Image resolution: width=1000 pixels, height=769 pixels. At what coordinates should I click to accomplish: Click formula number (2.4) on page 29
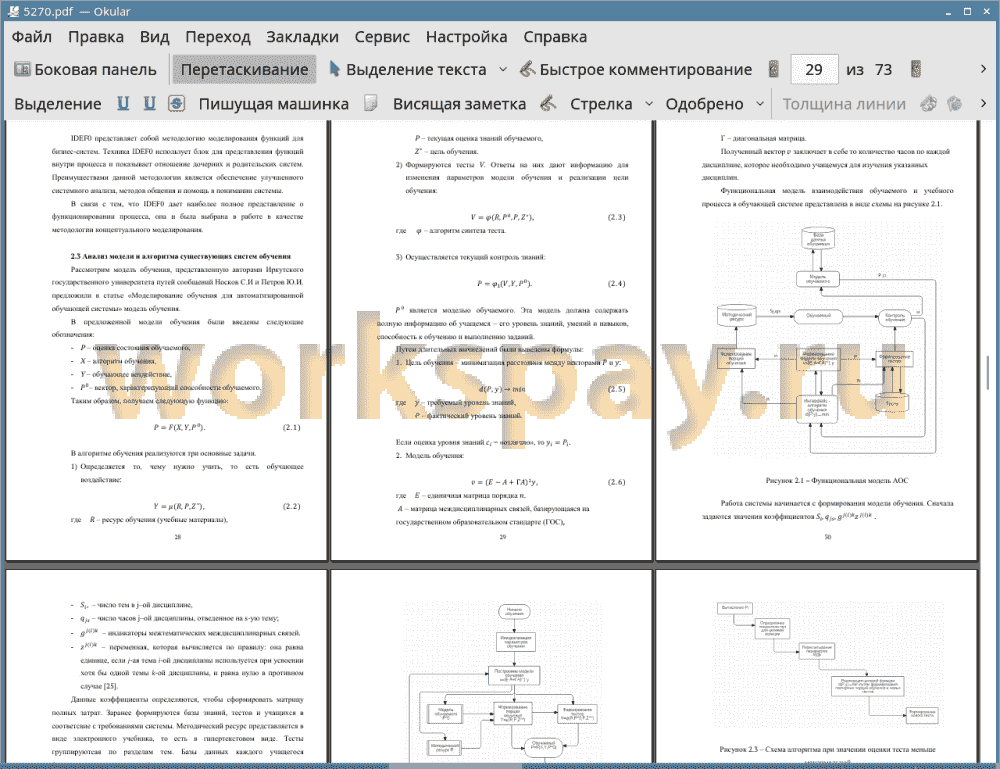click(x=617, y=283)
